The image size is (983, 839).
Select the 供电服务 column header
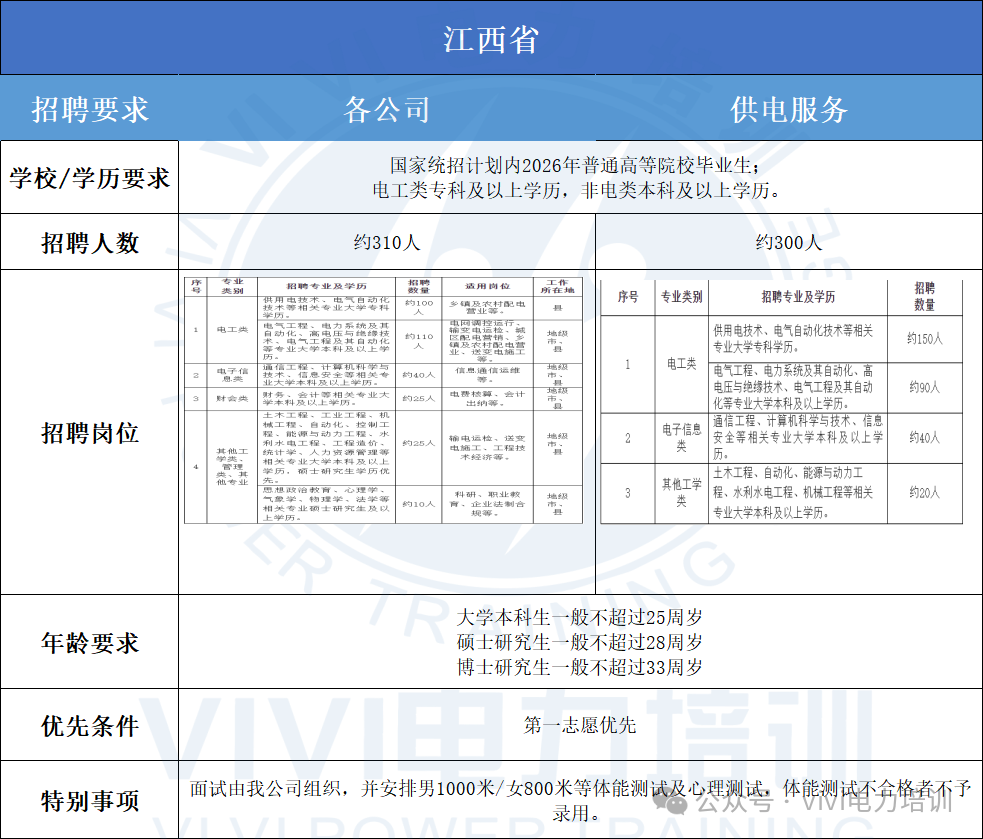point(788,109)
